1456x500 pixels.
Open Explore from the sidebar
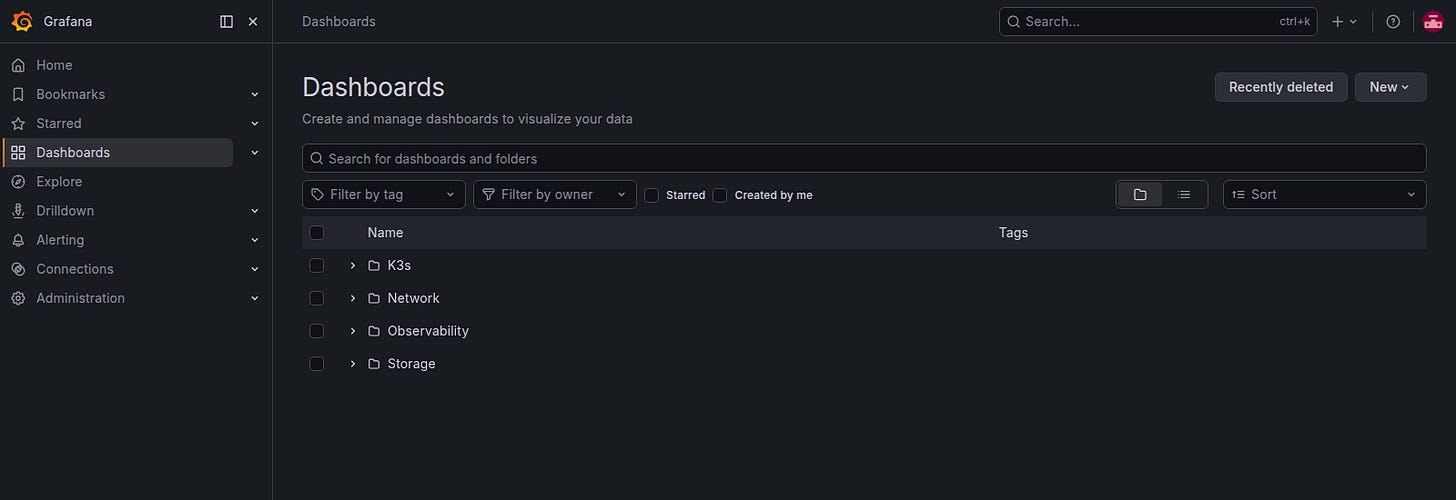[x=59, y=181]
